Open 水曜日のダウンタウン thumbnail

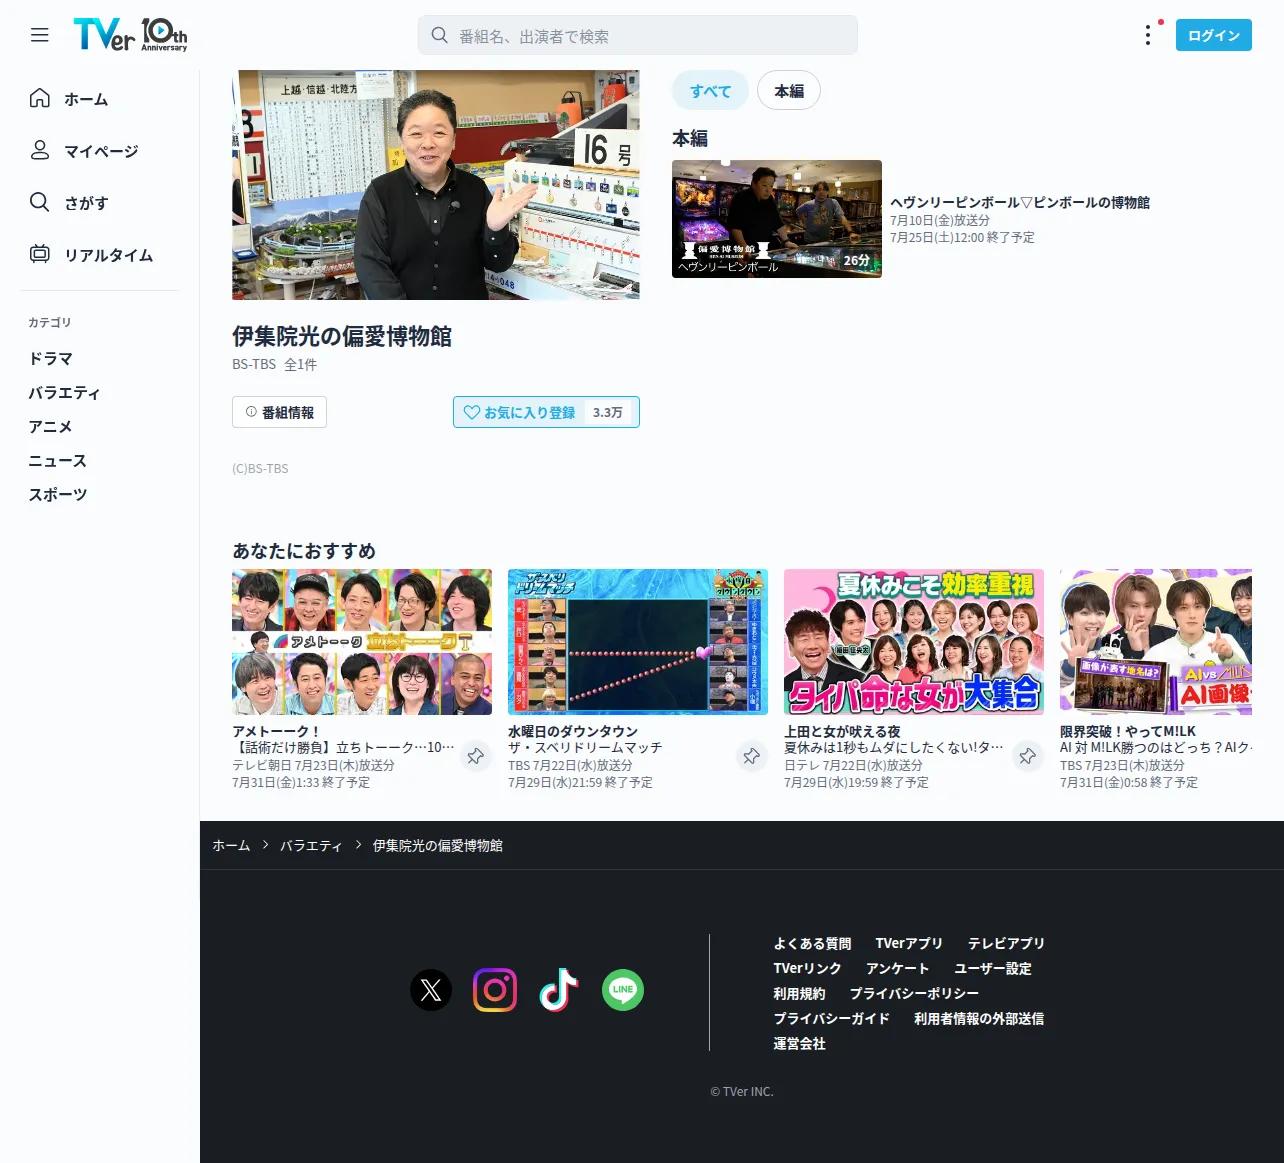point(638,642)
